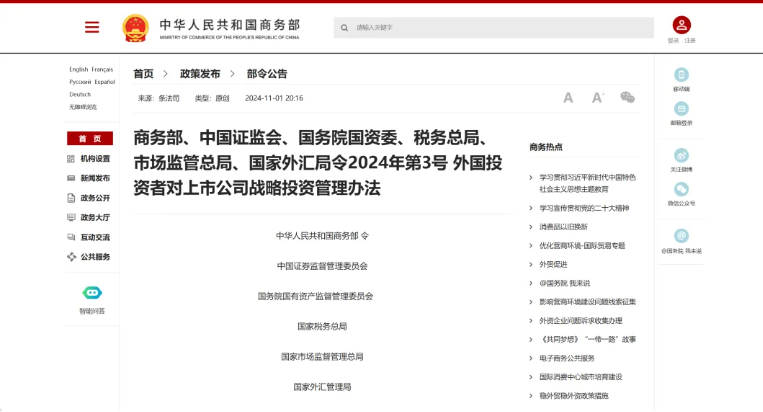
Task: Click the 登录 login link
Action: tap(673, 41)
